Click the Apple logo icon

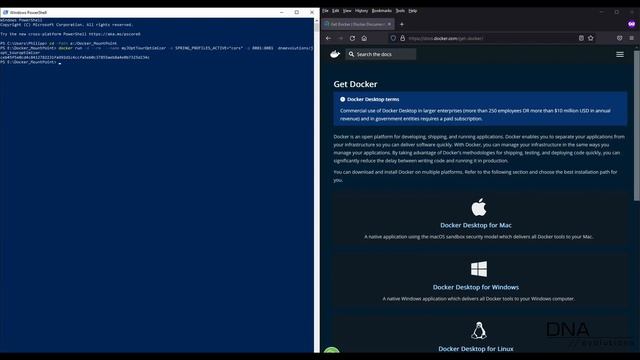pyautogui.click(x=479, y=207)
